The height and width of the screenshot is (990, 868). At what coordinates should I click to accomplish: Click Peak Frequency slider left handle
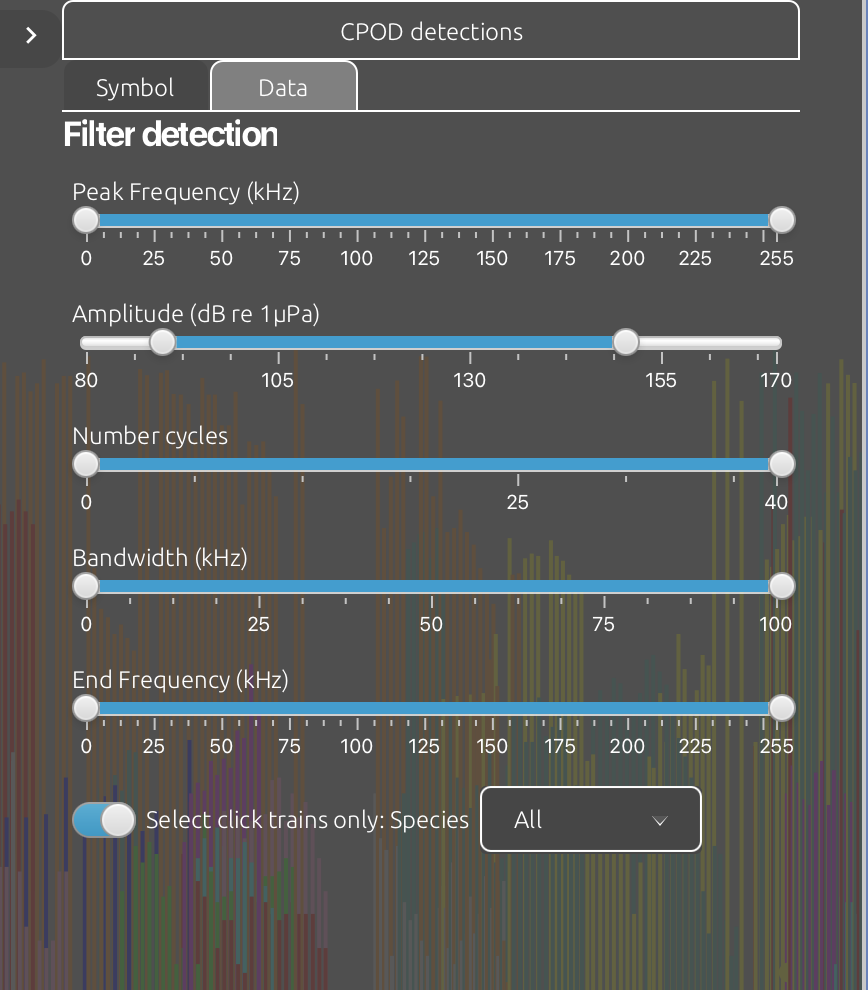[x=86, y=220]
